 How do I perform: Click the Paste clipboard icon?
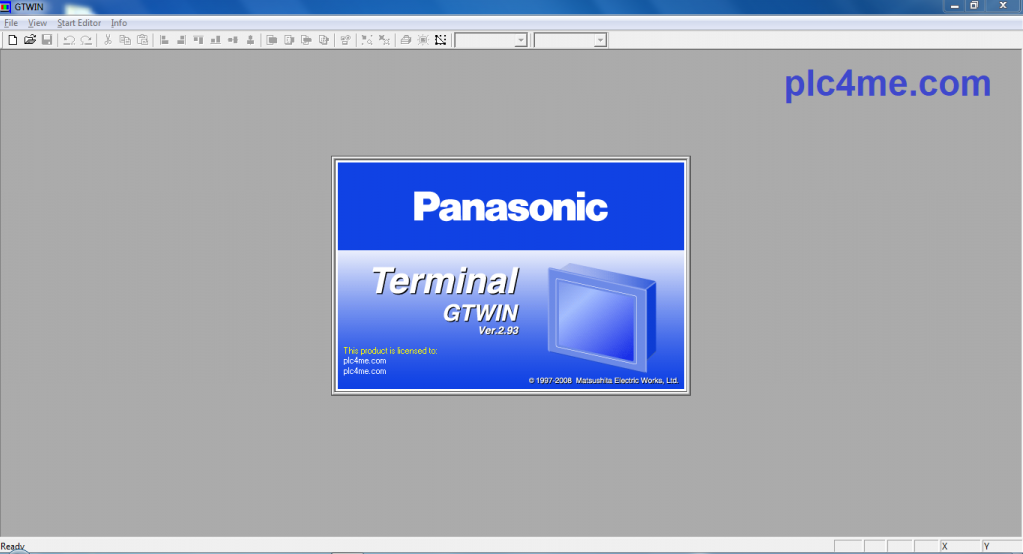coord(142,40)
